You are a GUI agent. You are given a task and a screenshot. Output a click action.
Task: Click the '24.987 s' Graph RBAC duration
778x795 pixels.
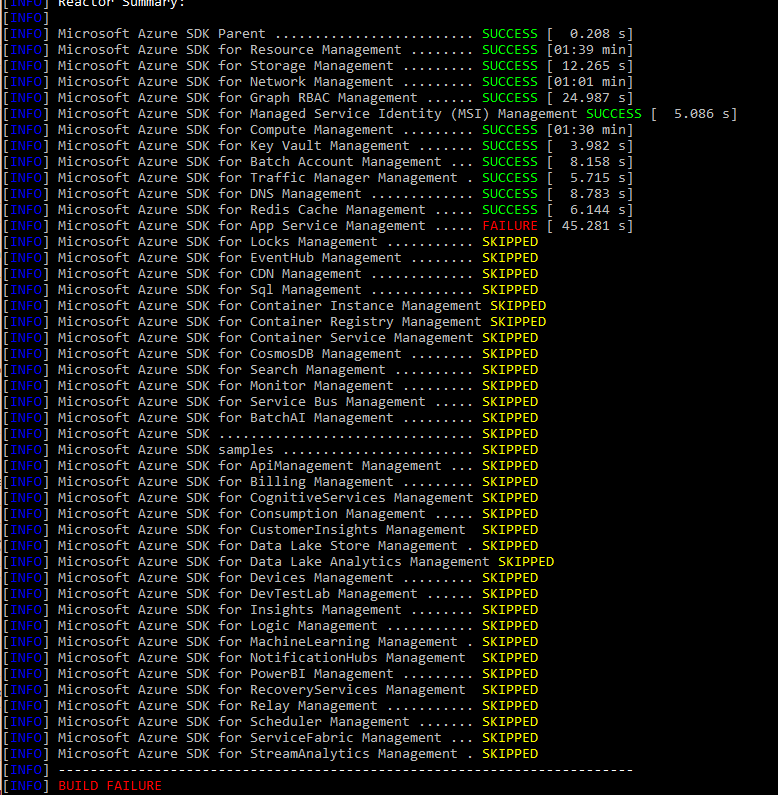(593, 98)
